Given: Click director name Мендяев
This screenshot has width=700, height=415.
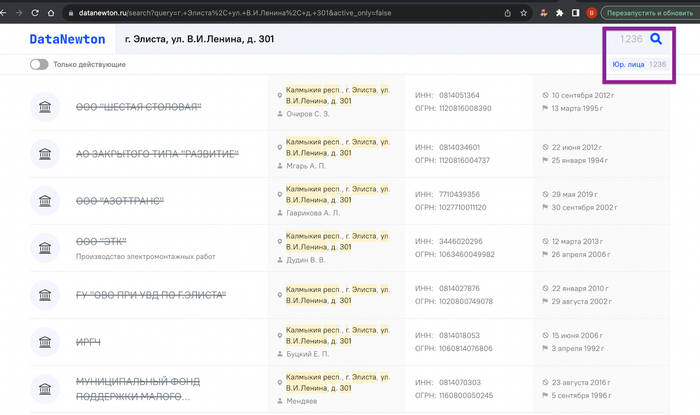Looking at the screenshot, I should tap(301, 401).
